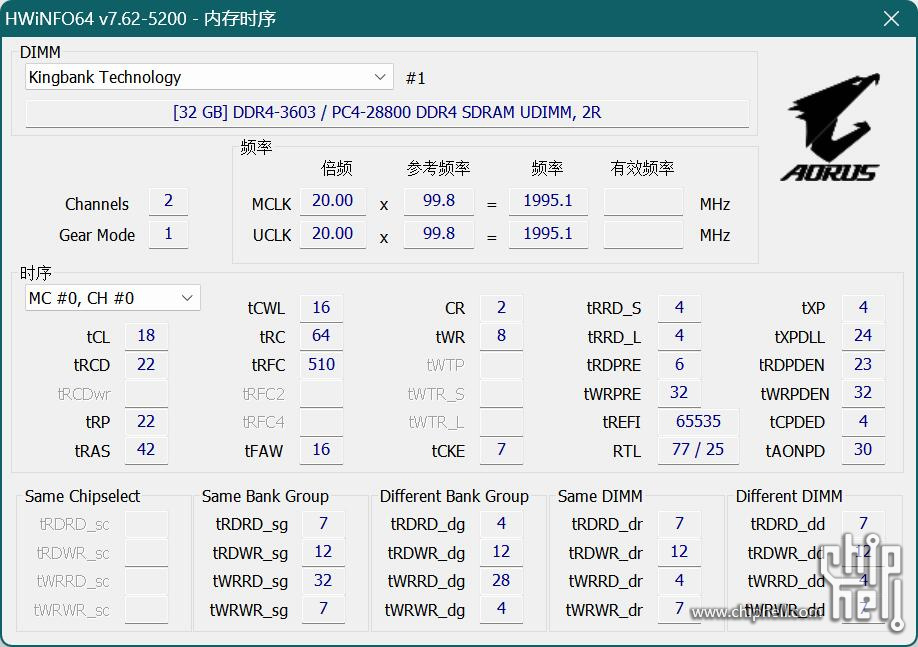Screen dimensions: 918x647
Task: Click the tXP value 4
Action: (864, 308)
